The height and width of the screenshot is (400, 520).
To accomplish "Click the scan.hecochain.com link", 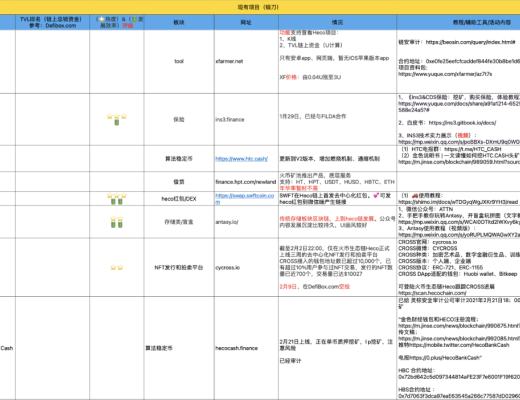I will 432,293.
